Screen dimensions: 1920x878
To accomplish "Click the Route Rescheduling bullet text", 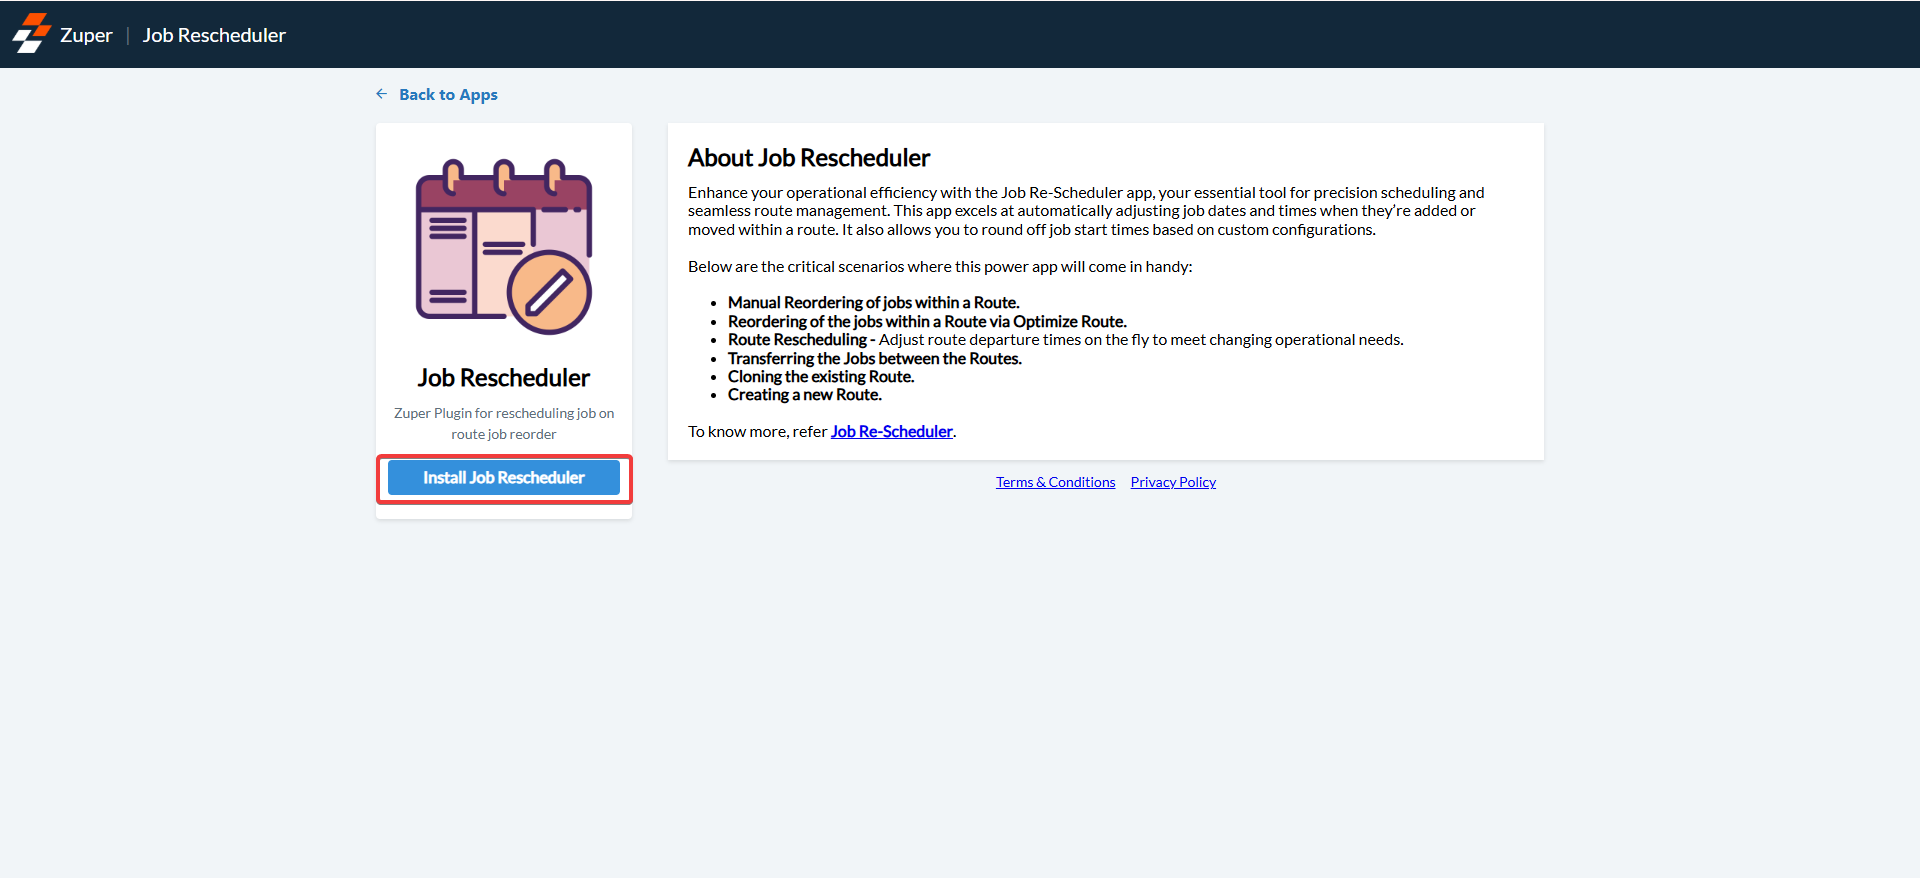I will [x=1065, y=340].
